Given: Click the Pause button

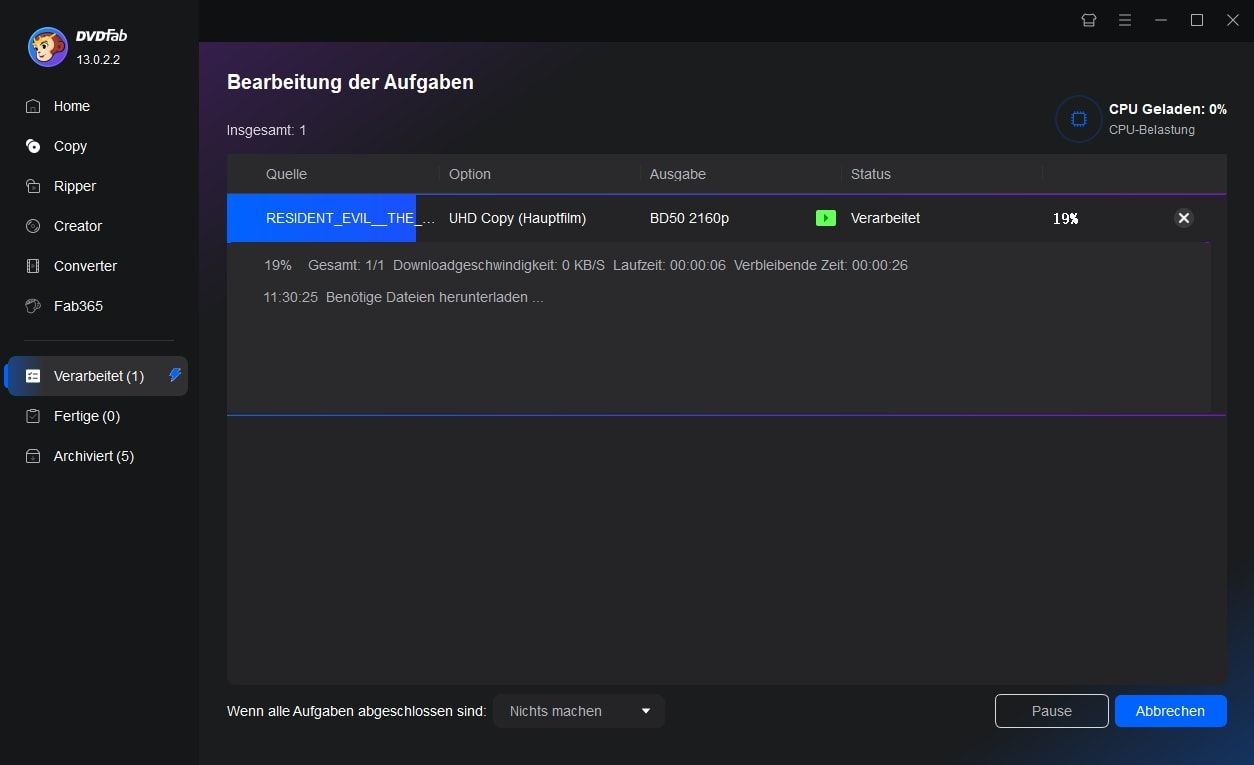Looking at the screenshot, I should coord(1052,711).
